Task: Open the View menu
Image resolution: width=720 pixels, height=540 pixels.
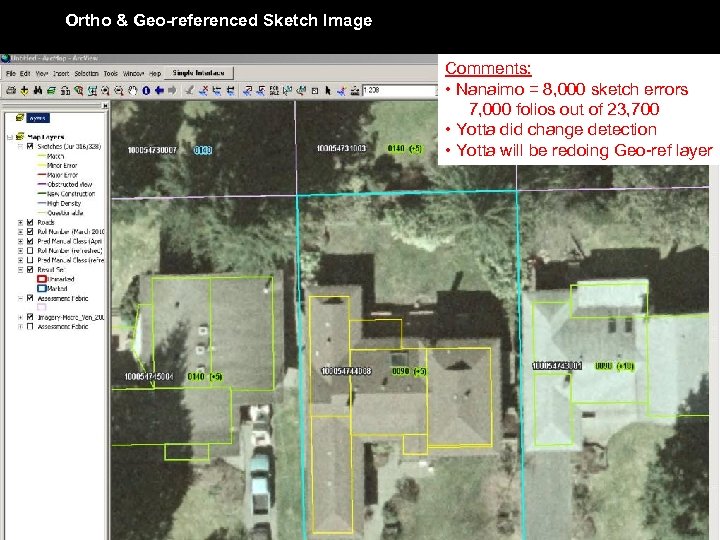Action: click(x=42, y=73)
